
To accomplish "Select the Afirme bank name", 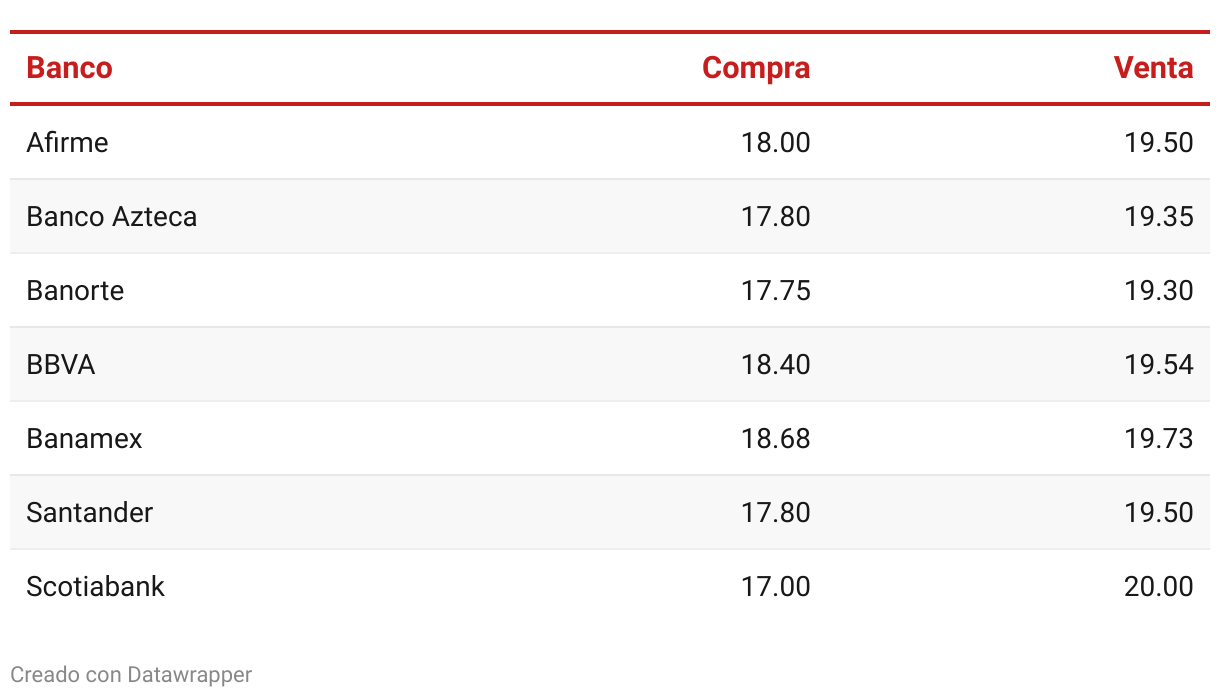I will (x=67, y=142).
